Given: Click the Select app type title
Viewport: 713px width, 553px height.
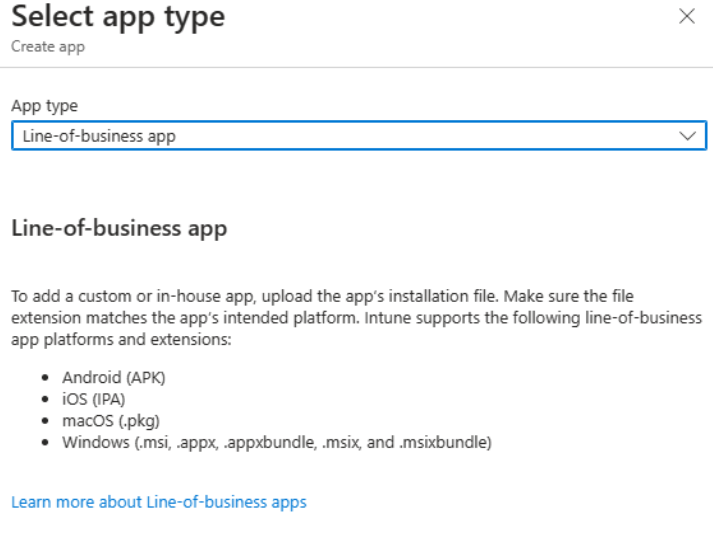Looking at the screenshot, I should coord(118,17).
